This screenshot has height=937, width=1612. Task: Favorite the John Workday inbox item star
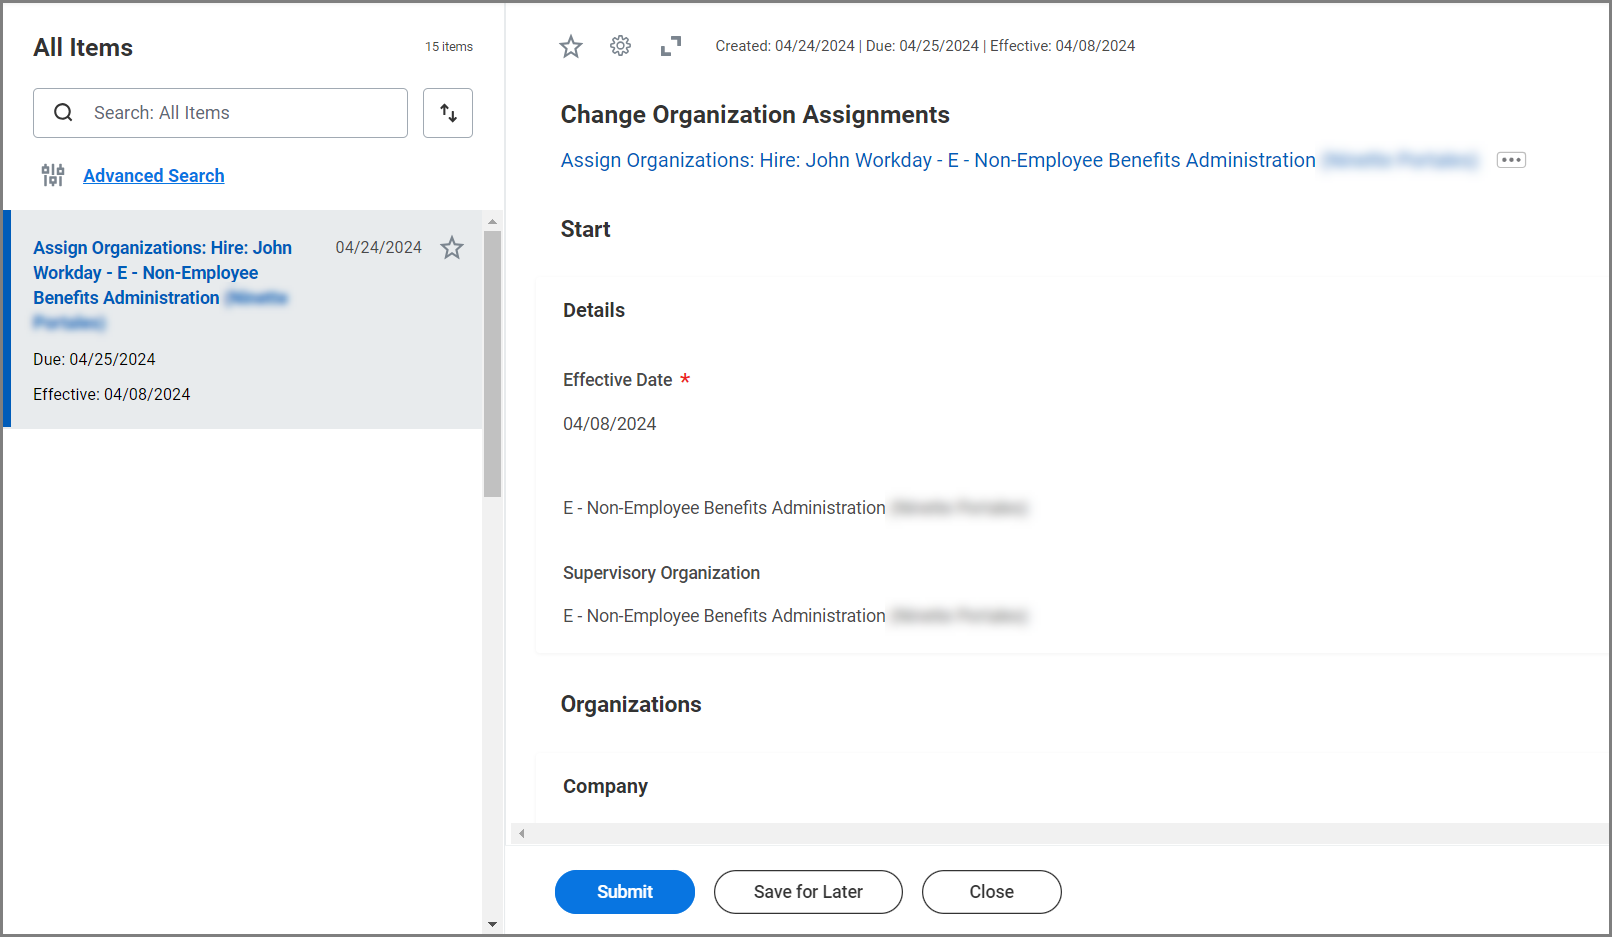click(x=452, y=248)
